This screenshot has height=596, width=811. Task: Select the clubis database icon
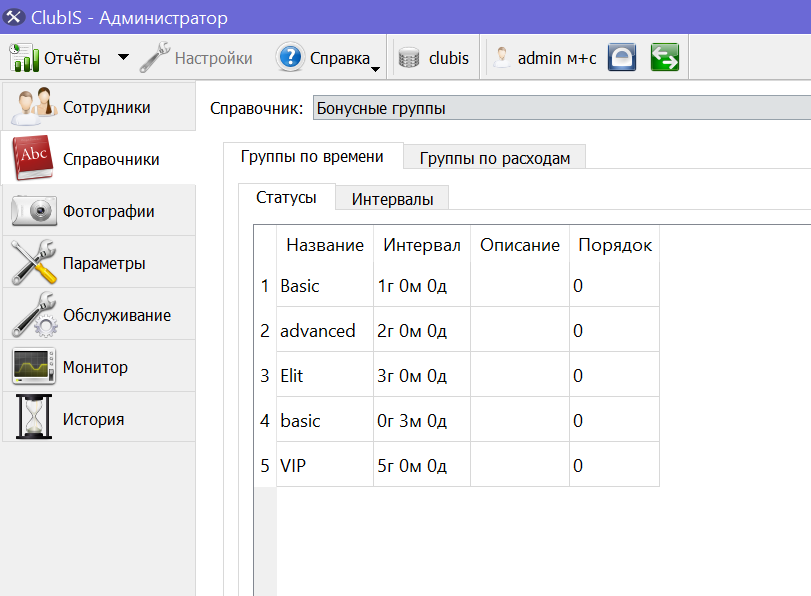[x=409, y=58]
